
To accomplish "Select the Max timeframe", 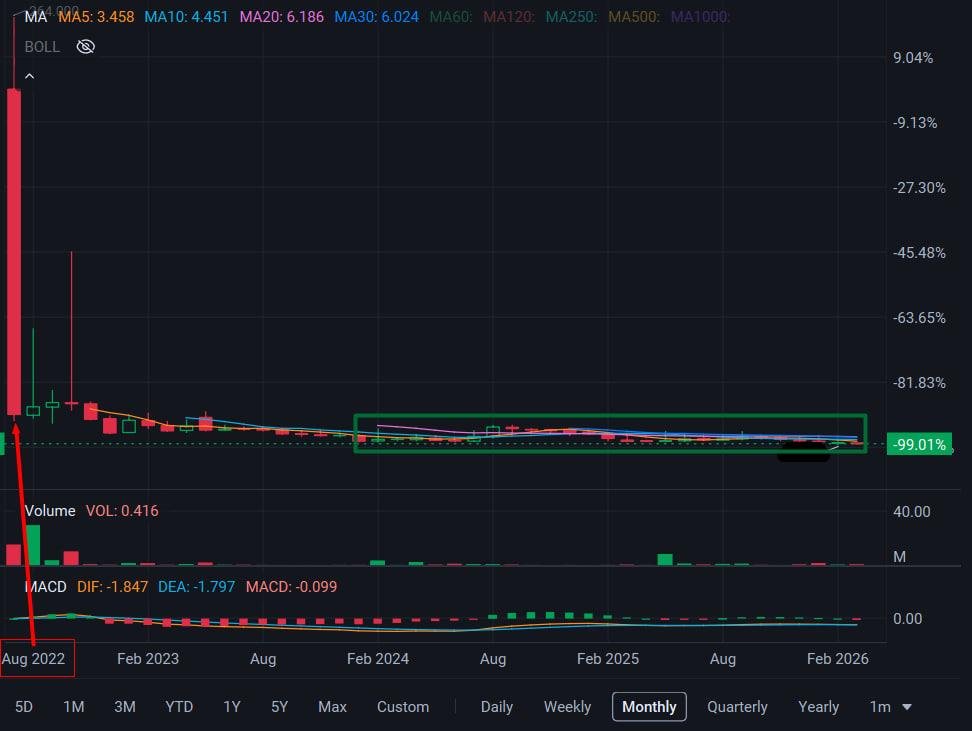I will click(332, 707).
